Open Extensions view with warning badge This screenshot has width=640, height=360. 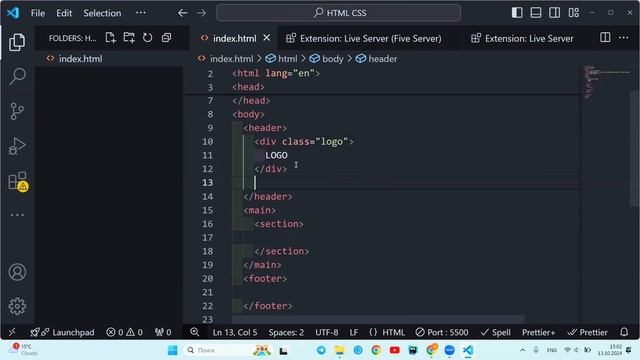17,181
